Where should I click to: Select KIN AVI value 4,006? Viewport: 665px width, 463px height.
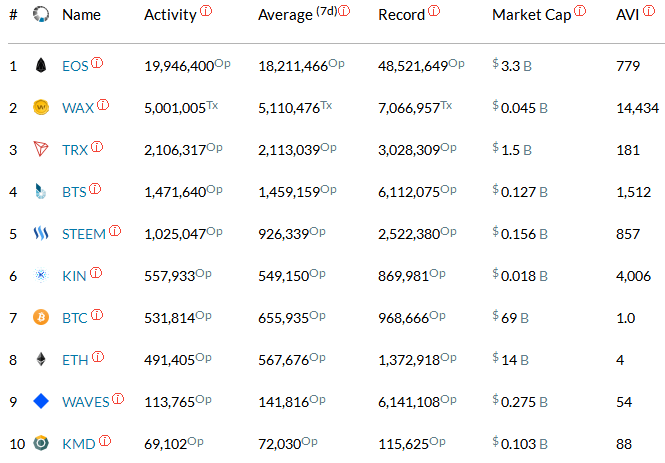633,276
